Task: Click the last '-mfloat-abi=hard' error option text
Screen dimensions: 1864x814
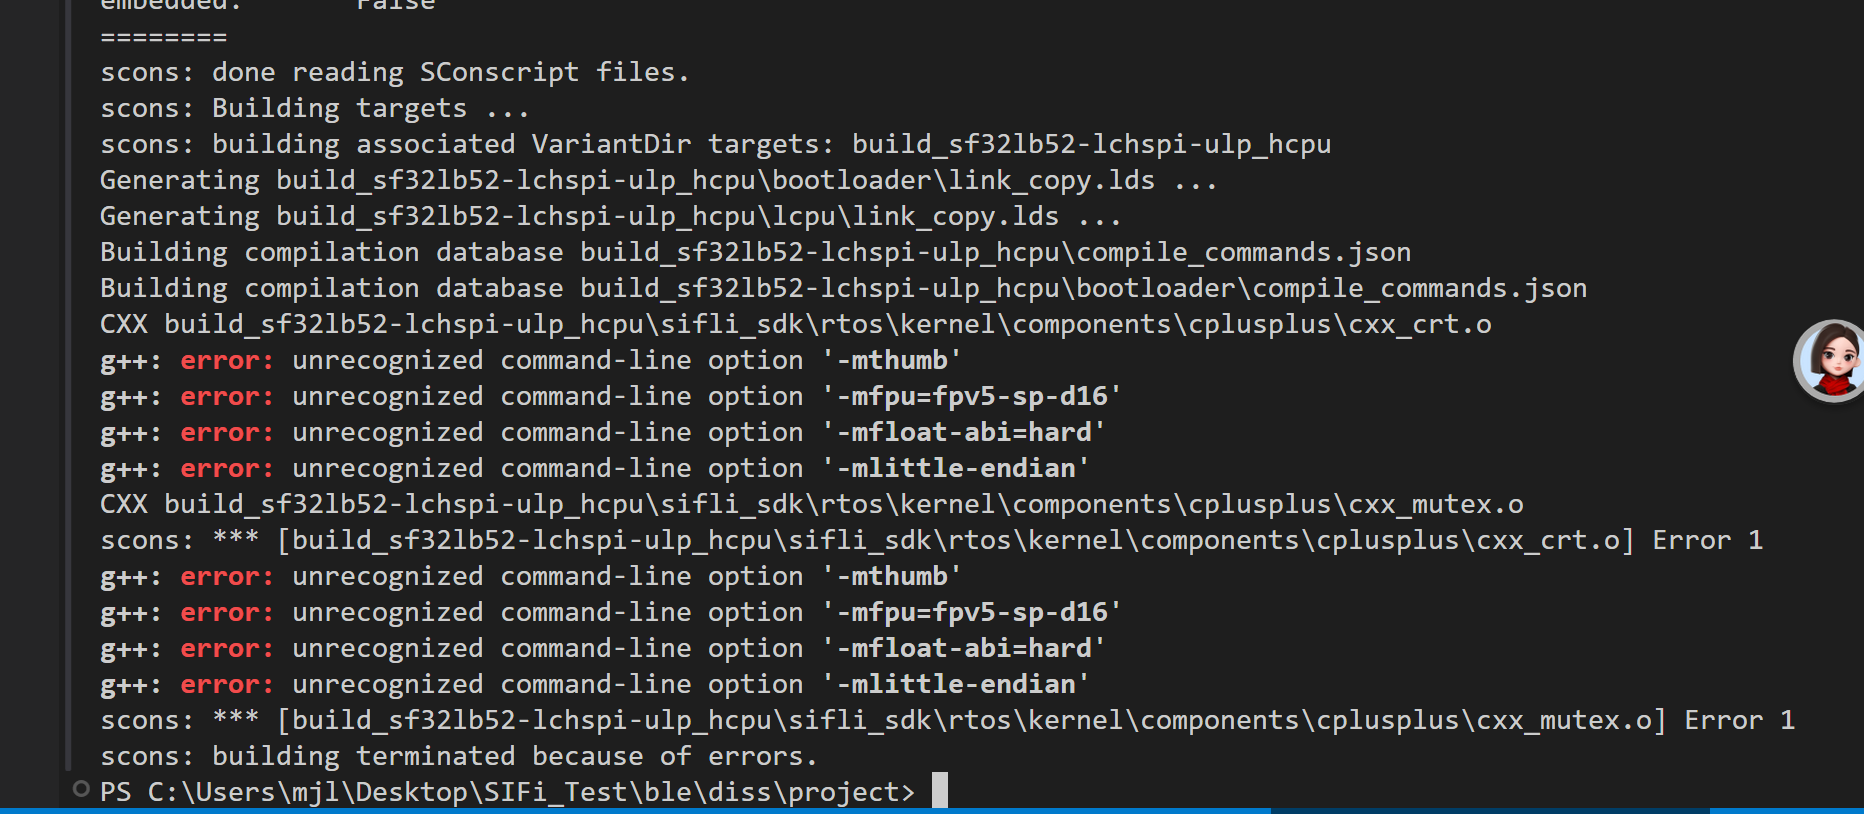Action: [x=964, y=649]
